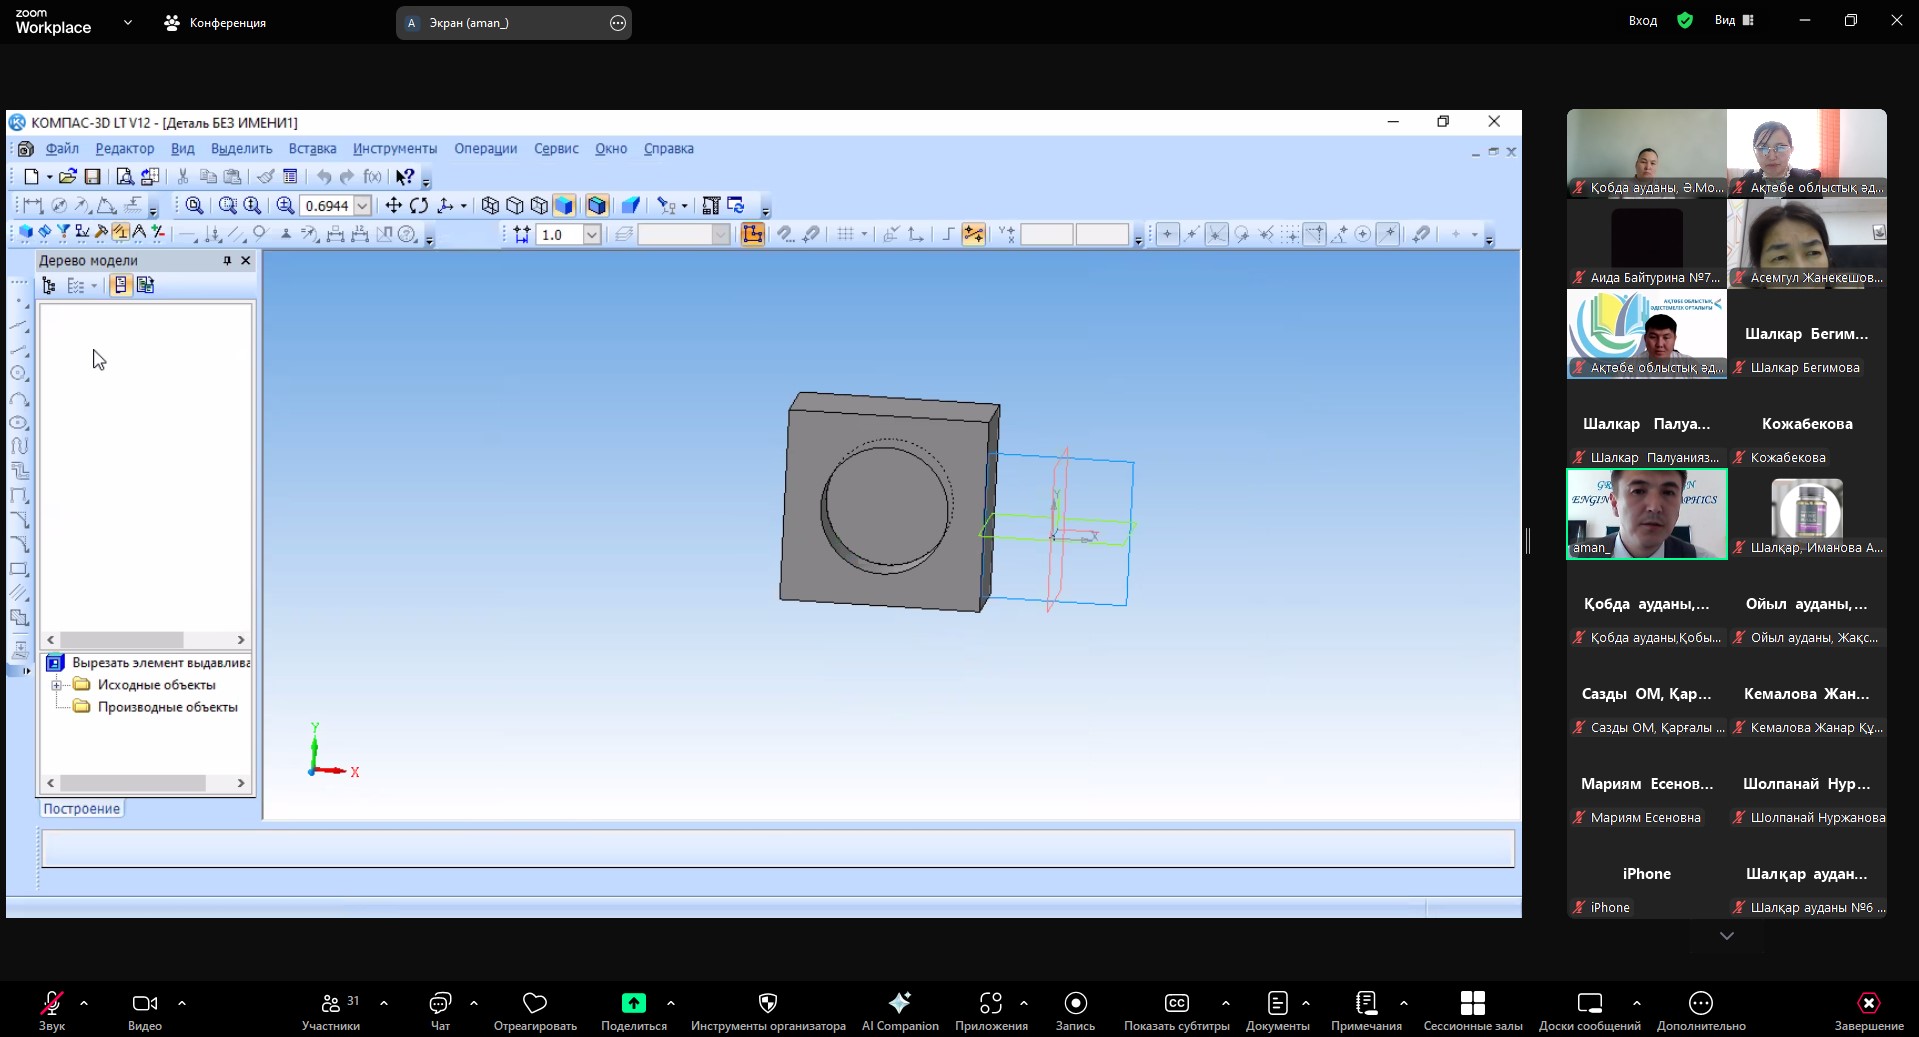This screenshot has height=1037, width=1919.
Task: Open the step value 1.0 dropdown
Action: click(592, 235)
